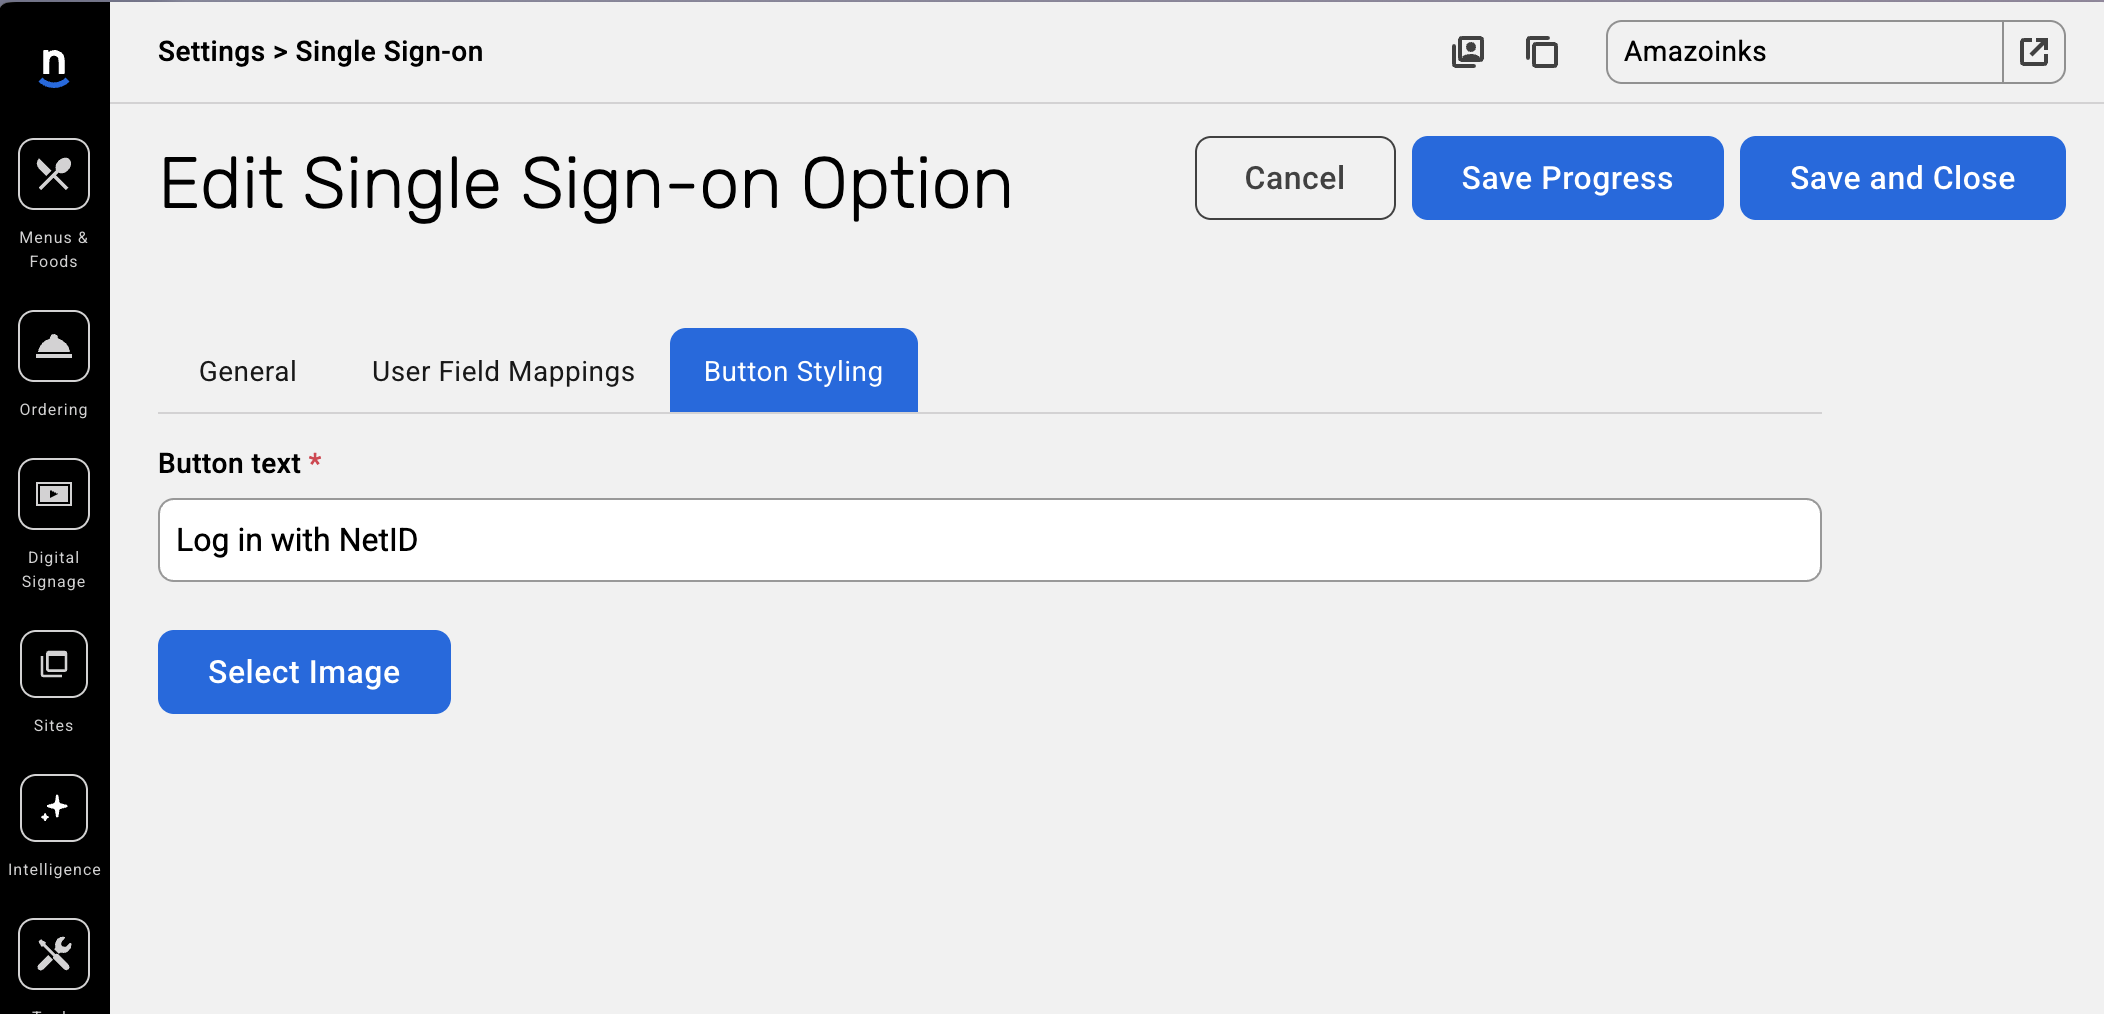2104x1014 pixels.
Task: Click Save Progress
Action: coord(1567,178)
